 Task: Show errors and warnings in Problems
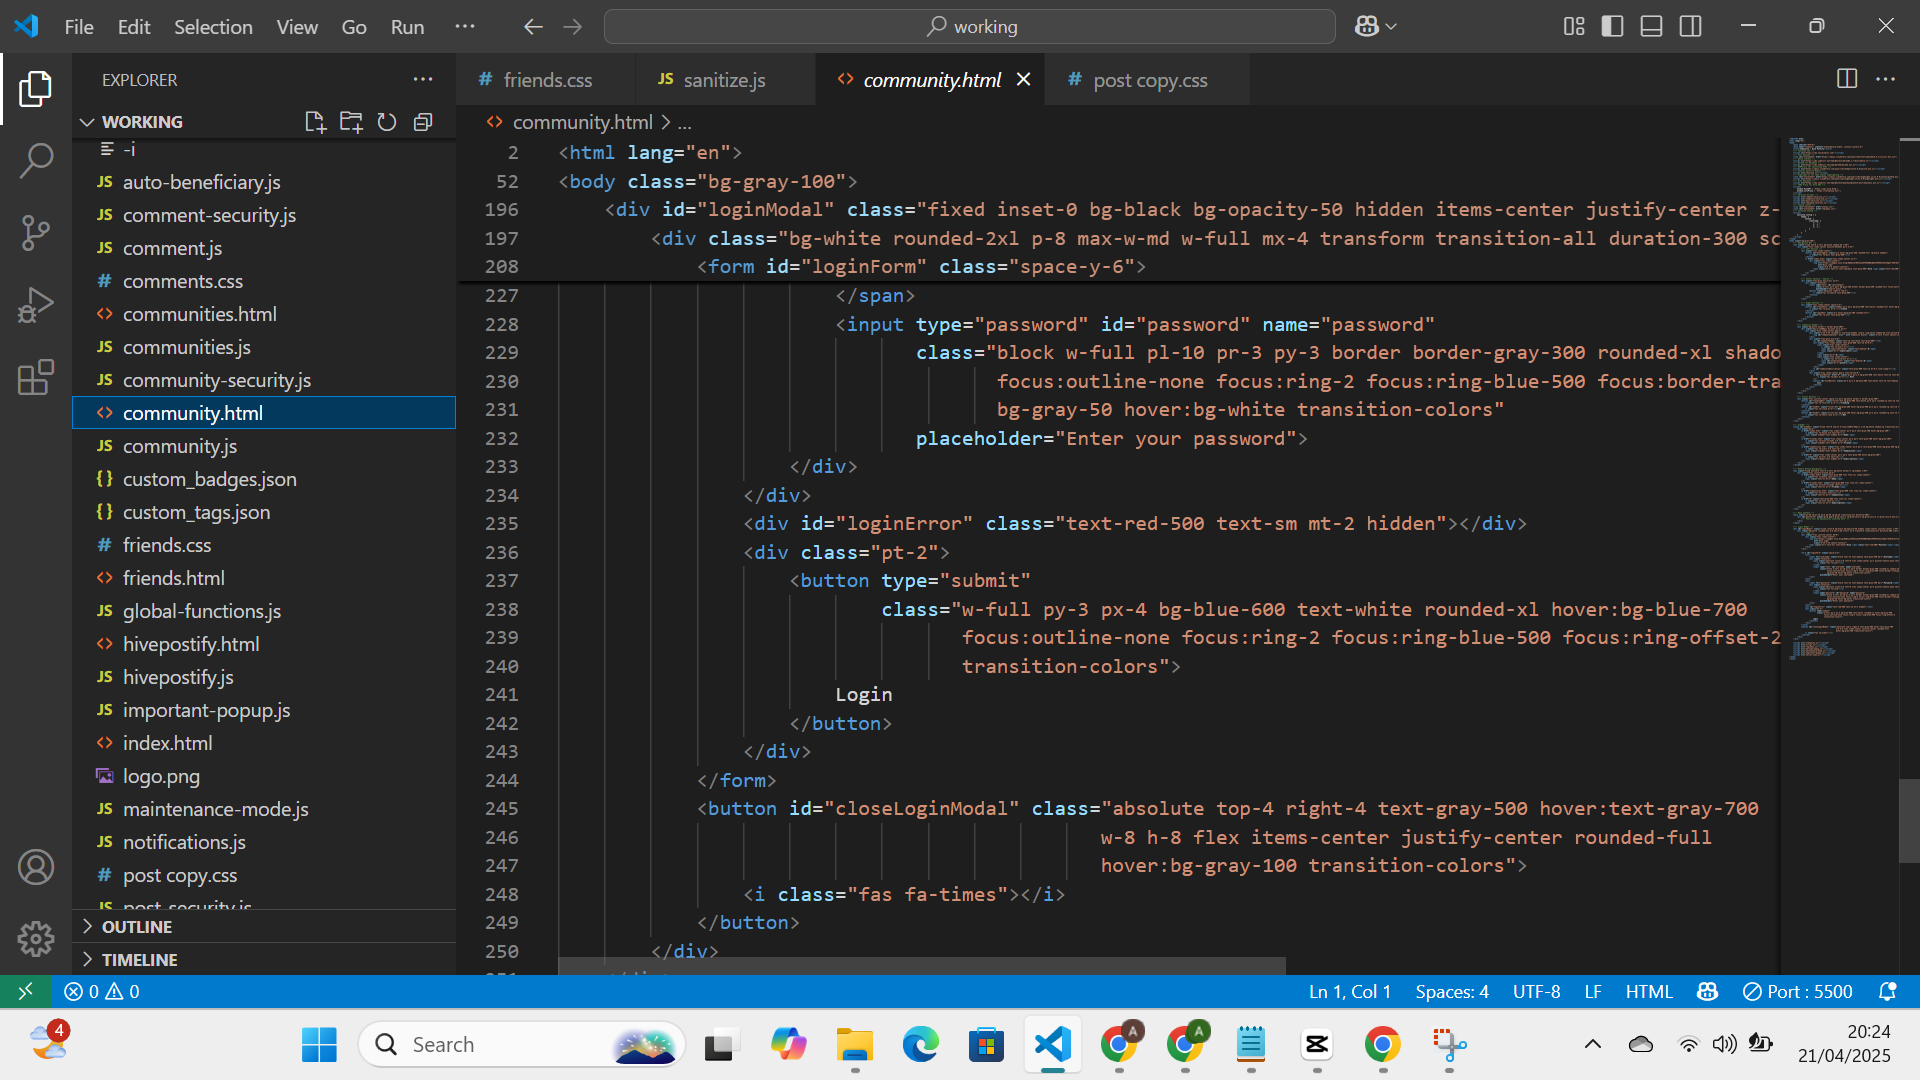[102, 991]
